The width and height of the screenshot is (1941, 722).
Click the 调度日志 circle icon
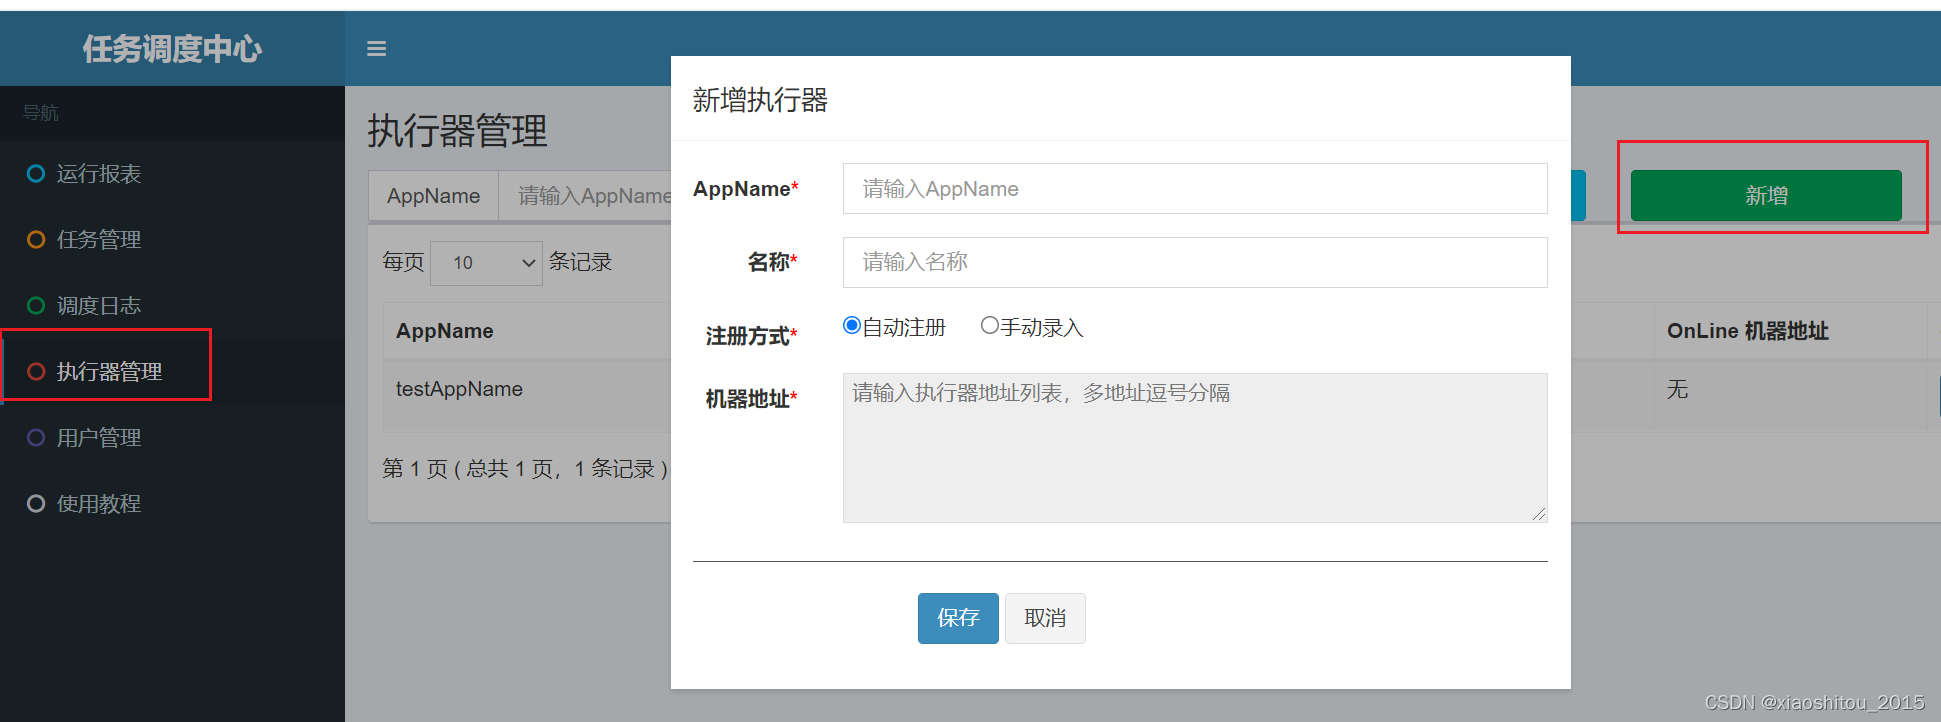pos(36,305)
